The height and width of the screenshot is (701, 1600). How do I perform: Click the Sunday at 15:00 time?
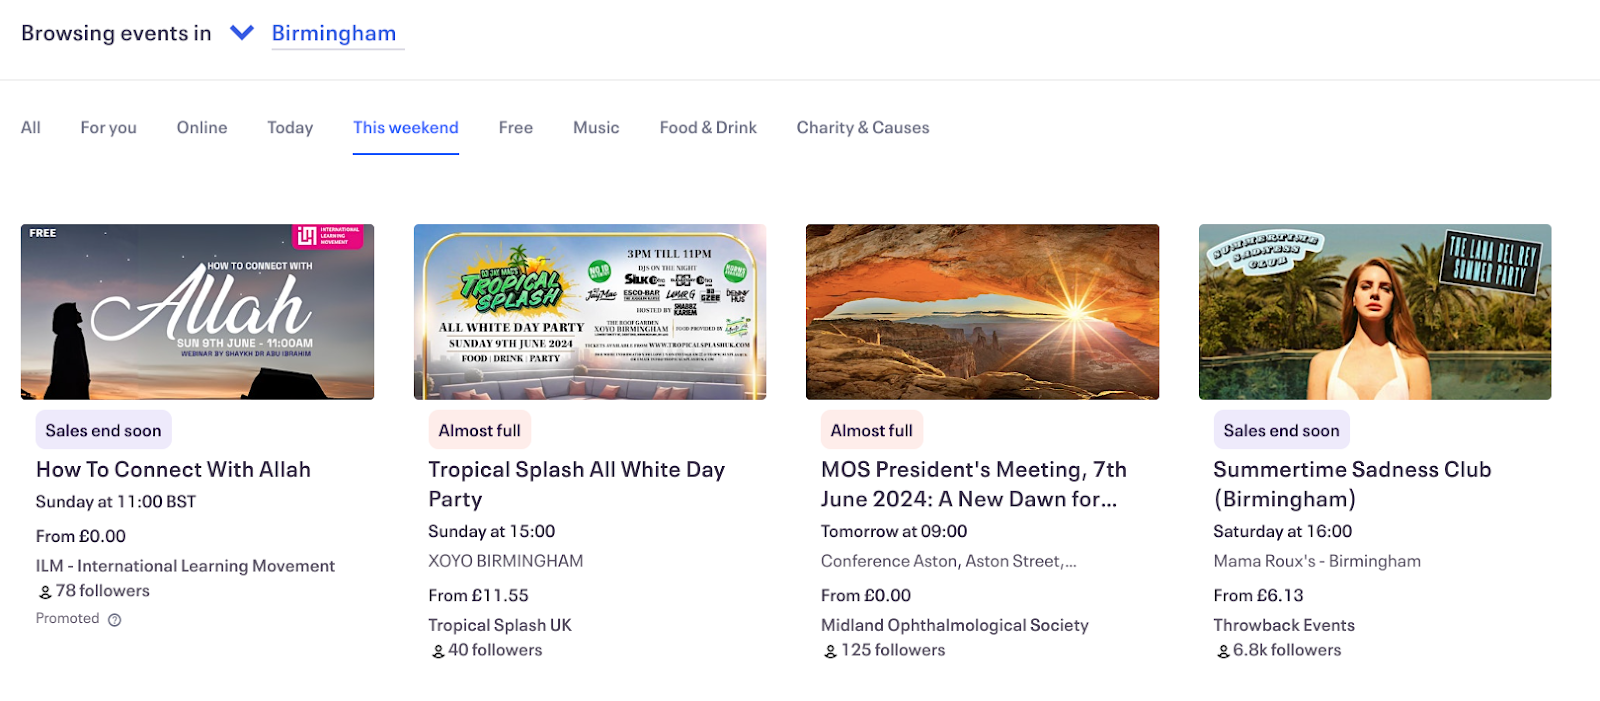pyautogui.click(x=492, y=532)
